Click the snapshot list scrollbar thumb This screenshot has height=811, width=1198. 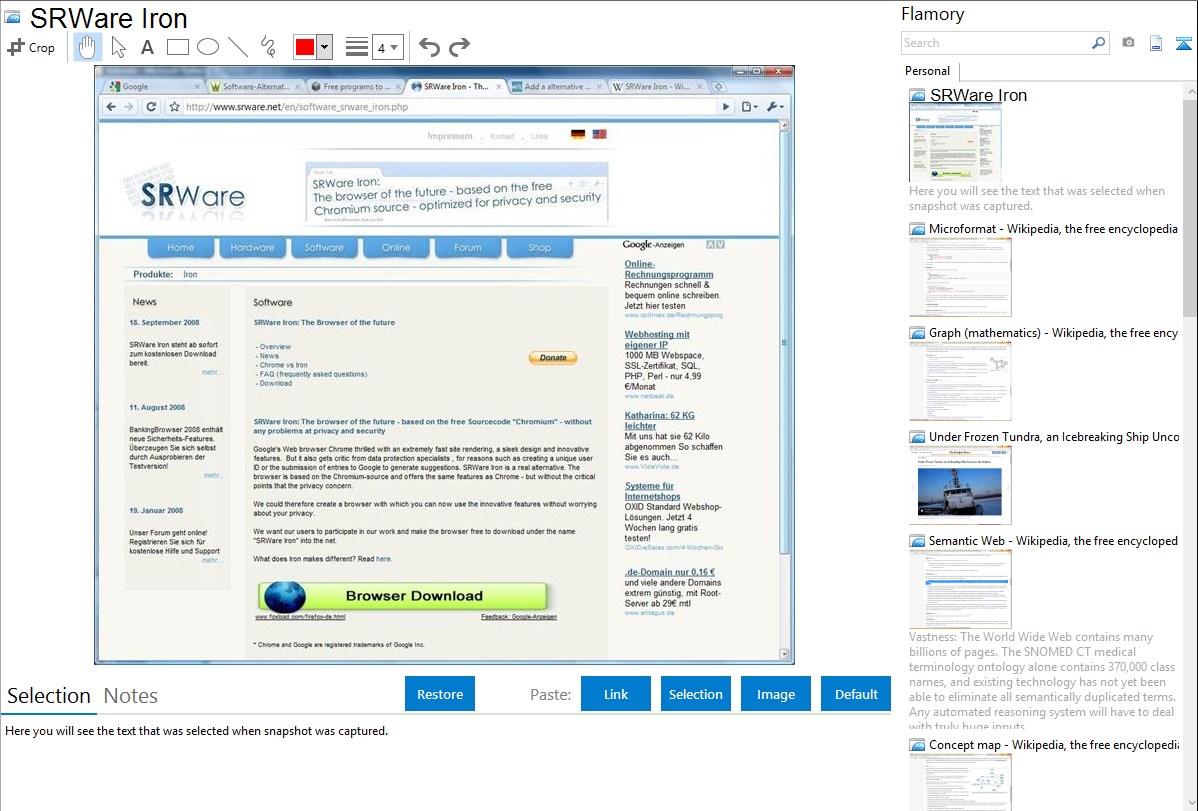(1191, 206)
